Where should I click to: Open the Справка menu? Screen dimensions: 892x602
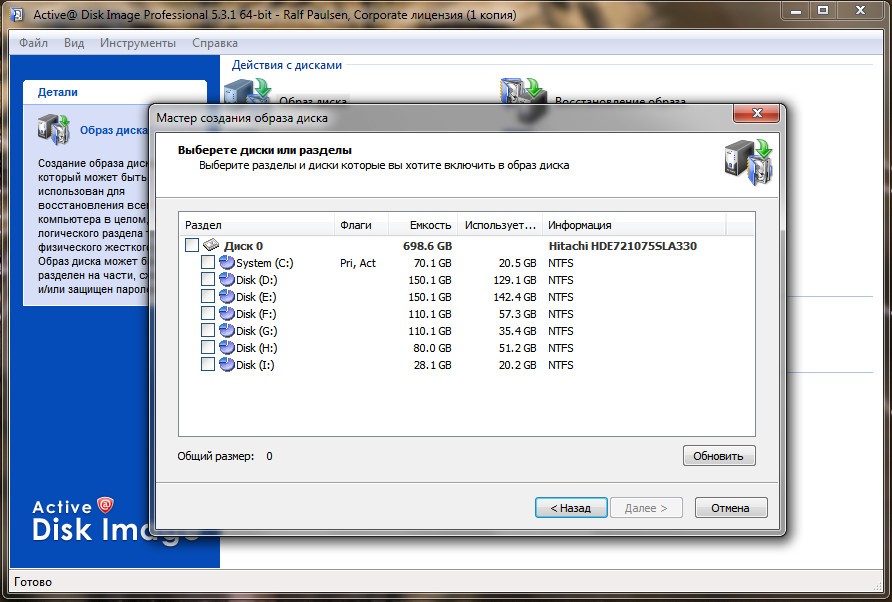(214, 43)
